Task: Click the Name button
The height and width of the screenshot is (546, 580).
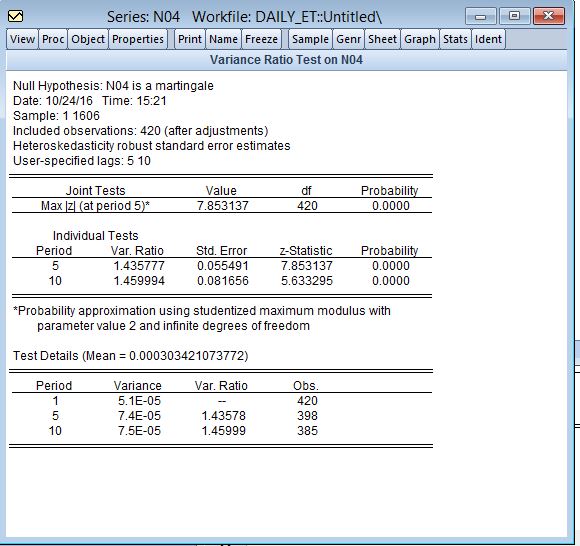Action: tap(223, 39)
